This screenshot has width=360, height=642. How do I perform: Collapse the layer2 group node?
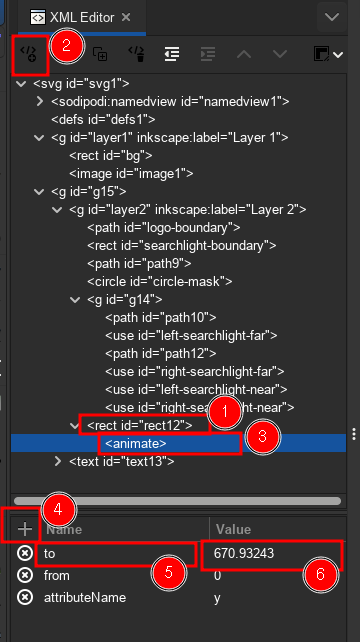(x=57, y=210)
